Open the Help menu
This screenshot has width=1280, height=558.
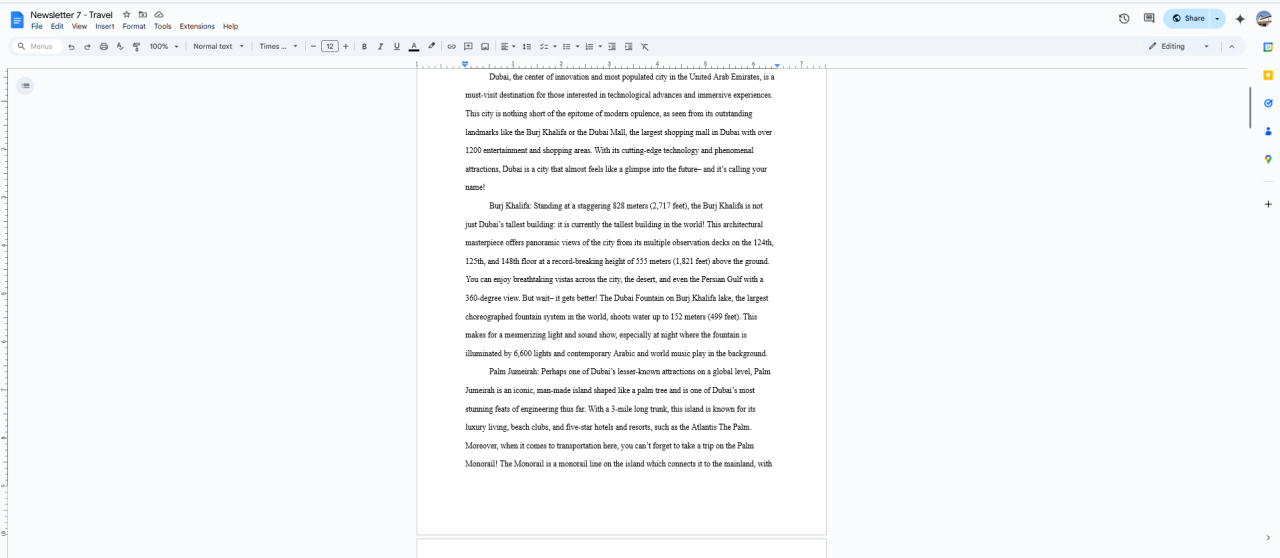[230, 27]
